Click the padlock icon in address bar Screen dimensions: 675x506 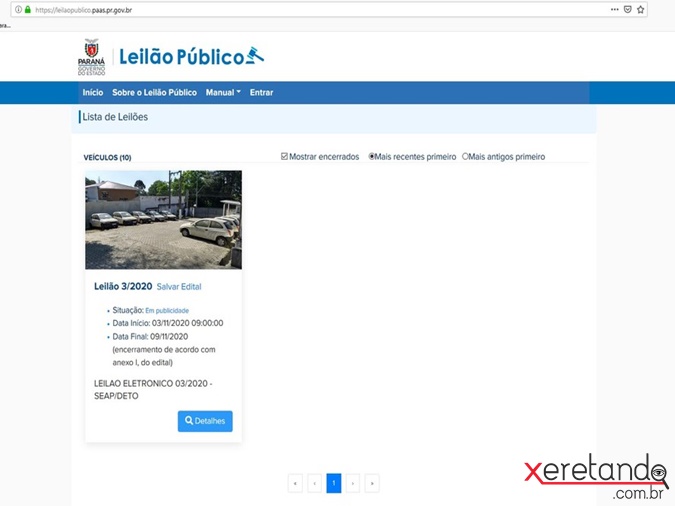[x=28, y=10]
